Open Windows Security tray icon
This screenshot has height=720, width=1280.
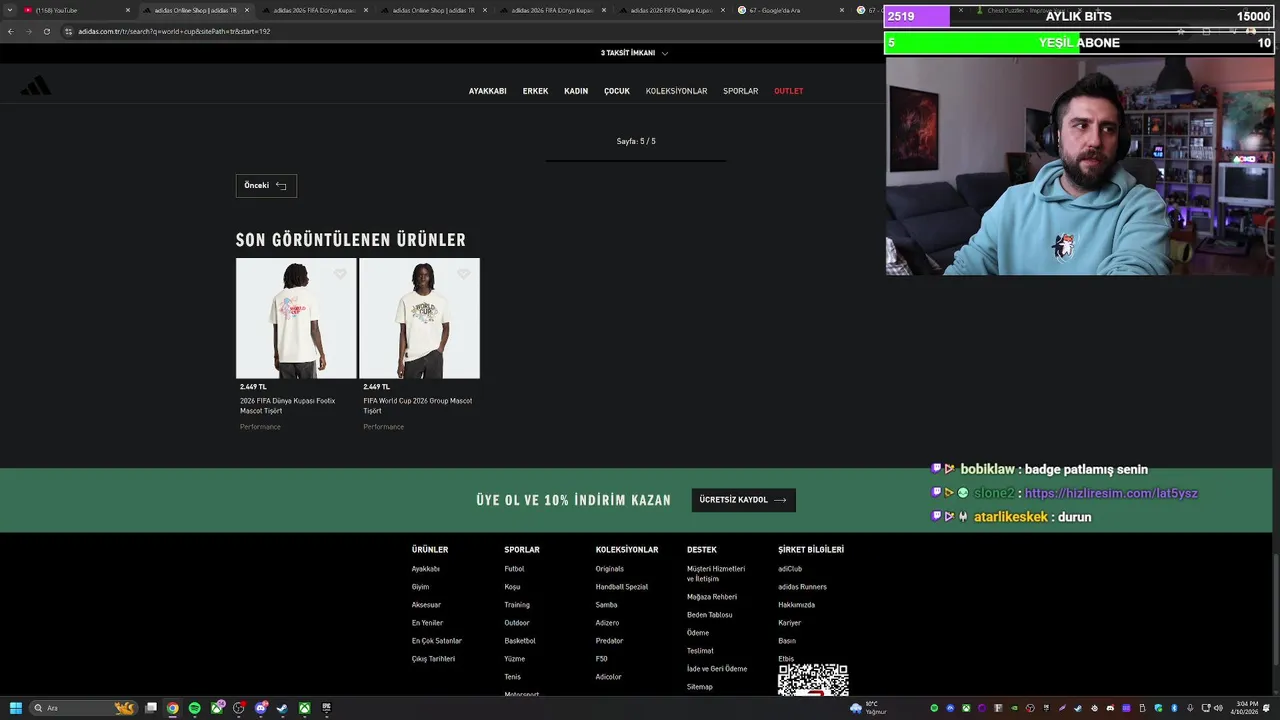pos(1158,708)
